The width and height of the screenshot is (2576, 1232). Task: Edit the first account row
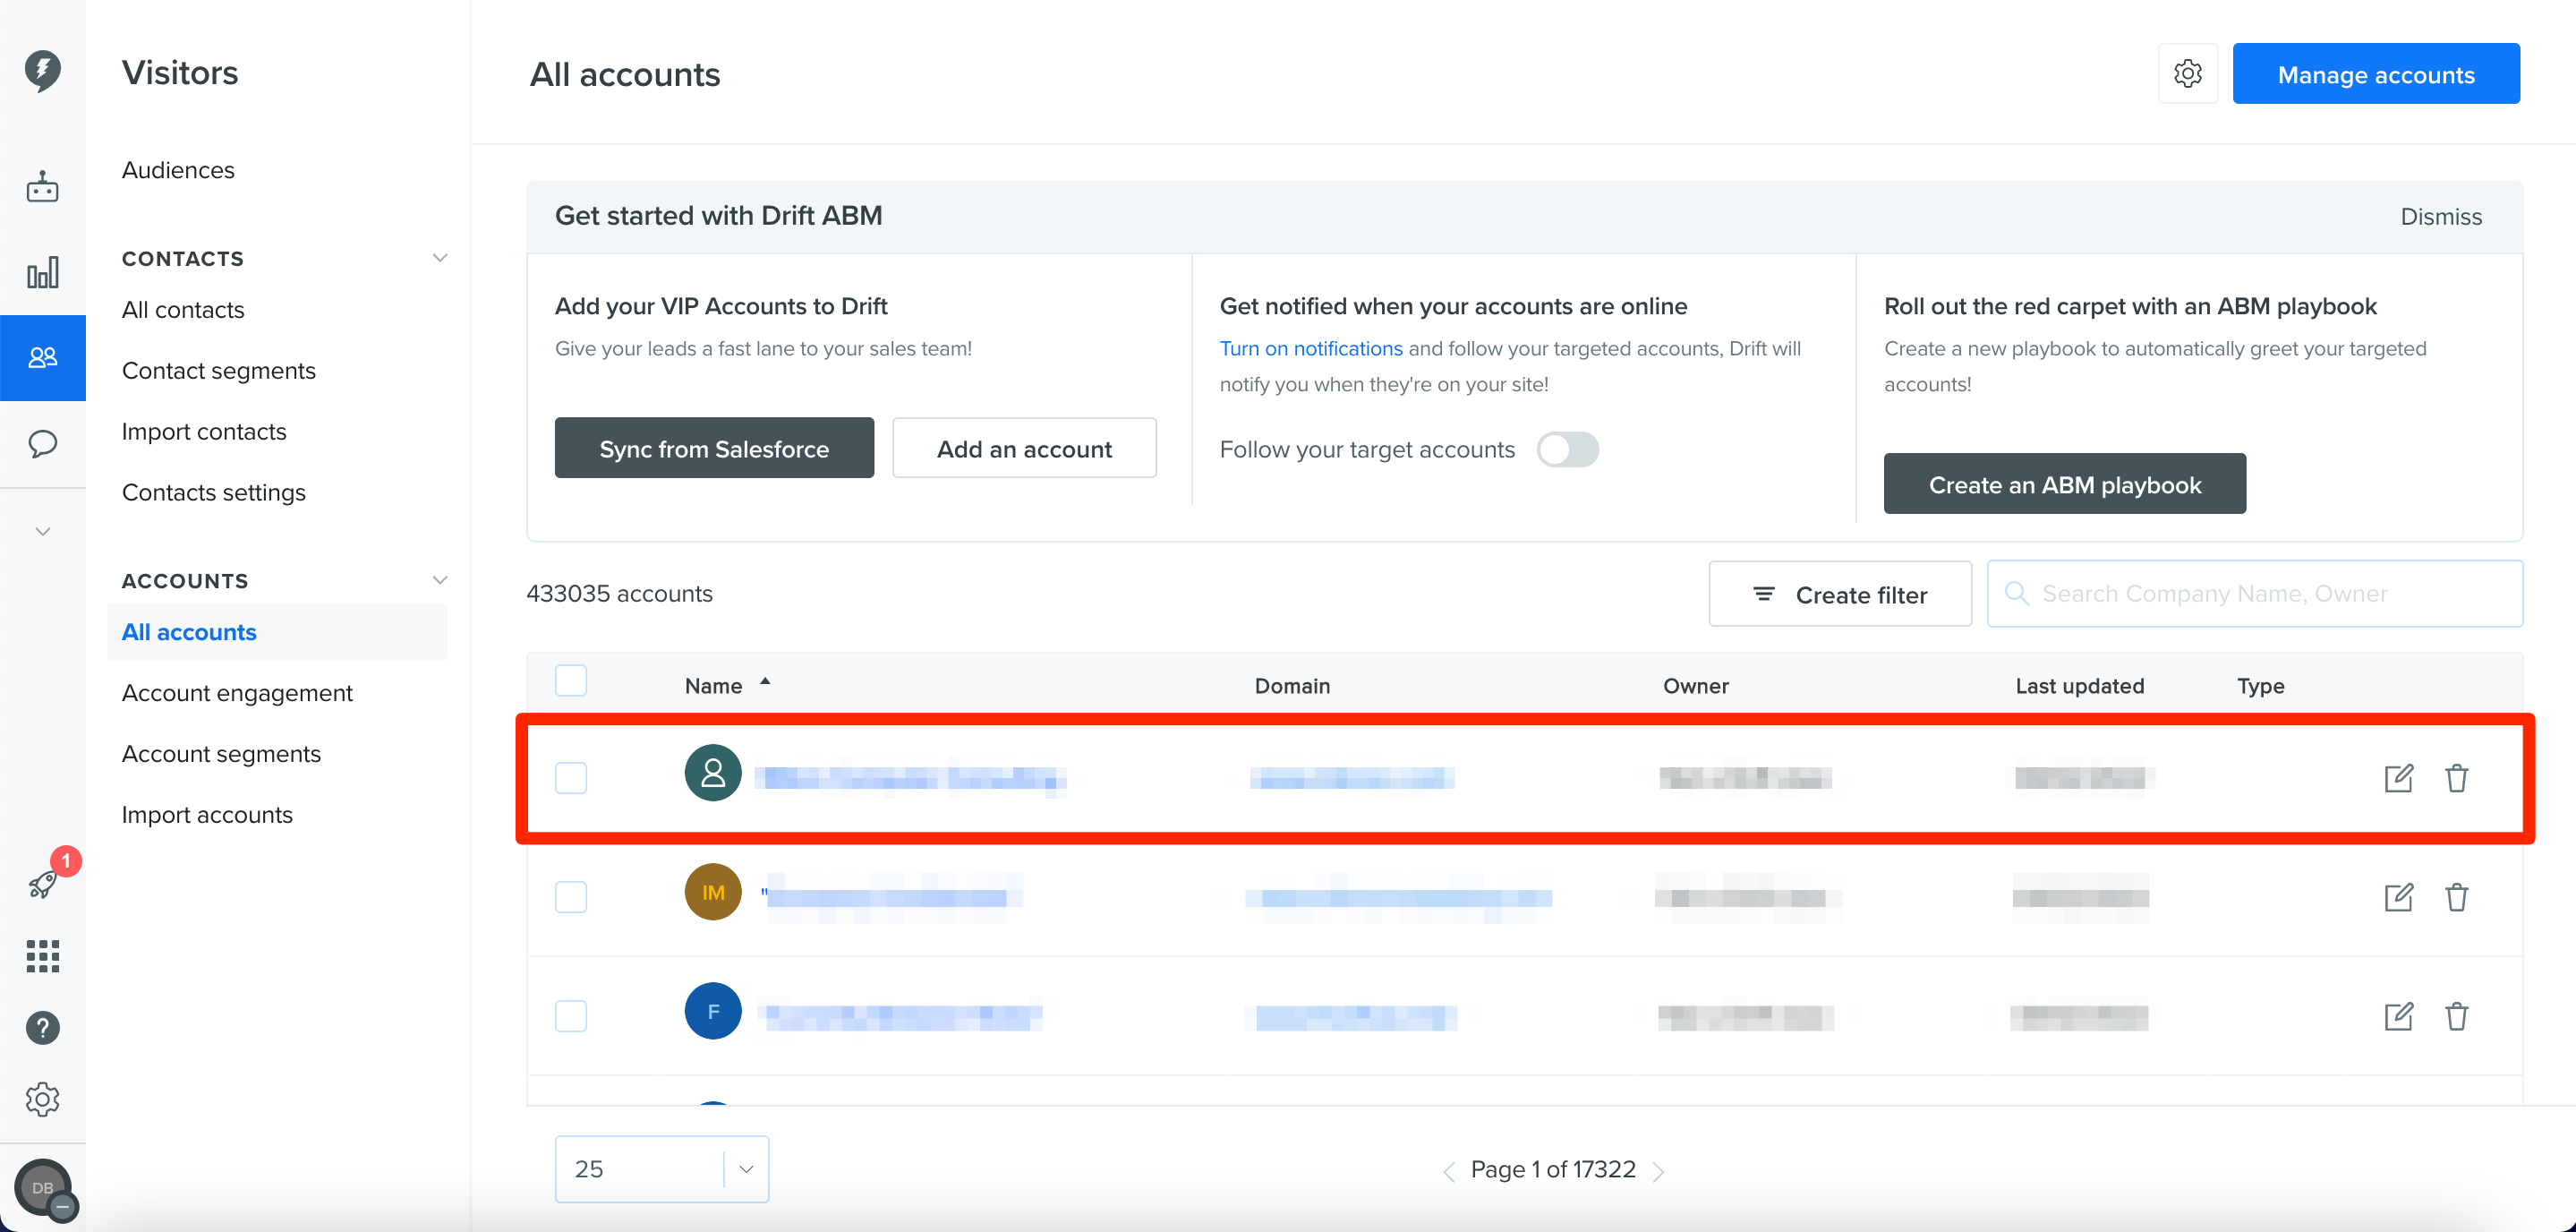point(2399,778)
